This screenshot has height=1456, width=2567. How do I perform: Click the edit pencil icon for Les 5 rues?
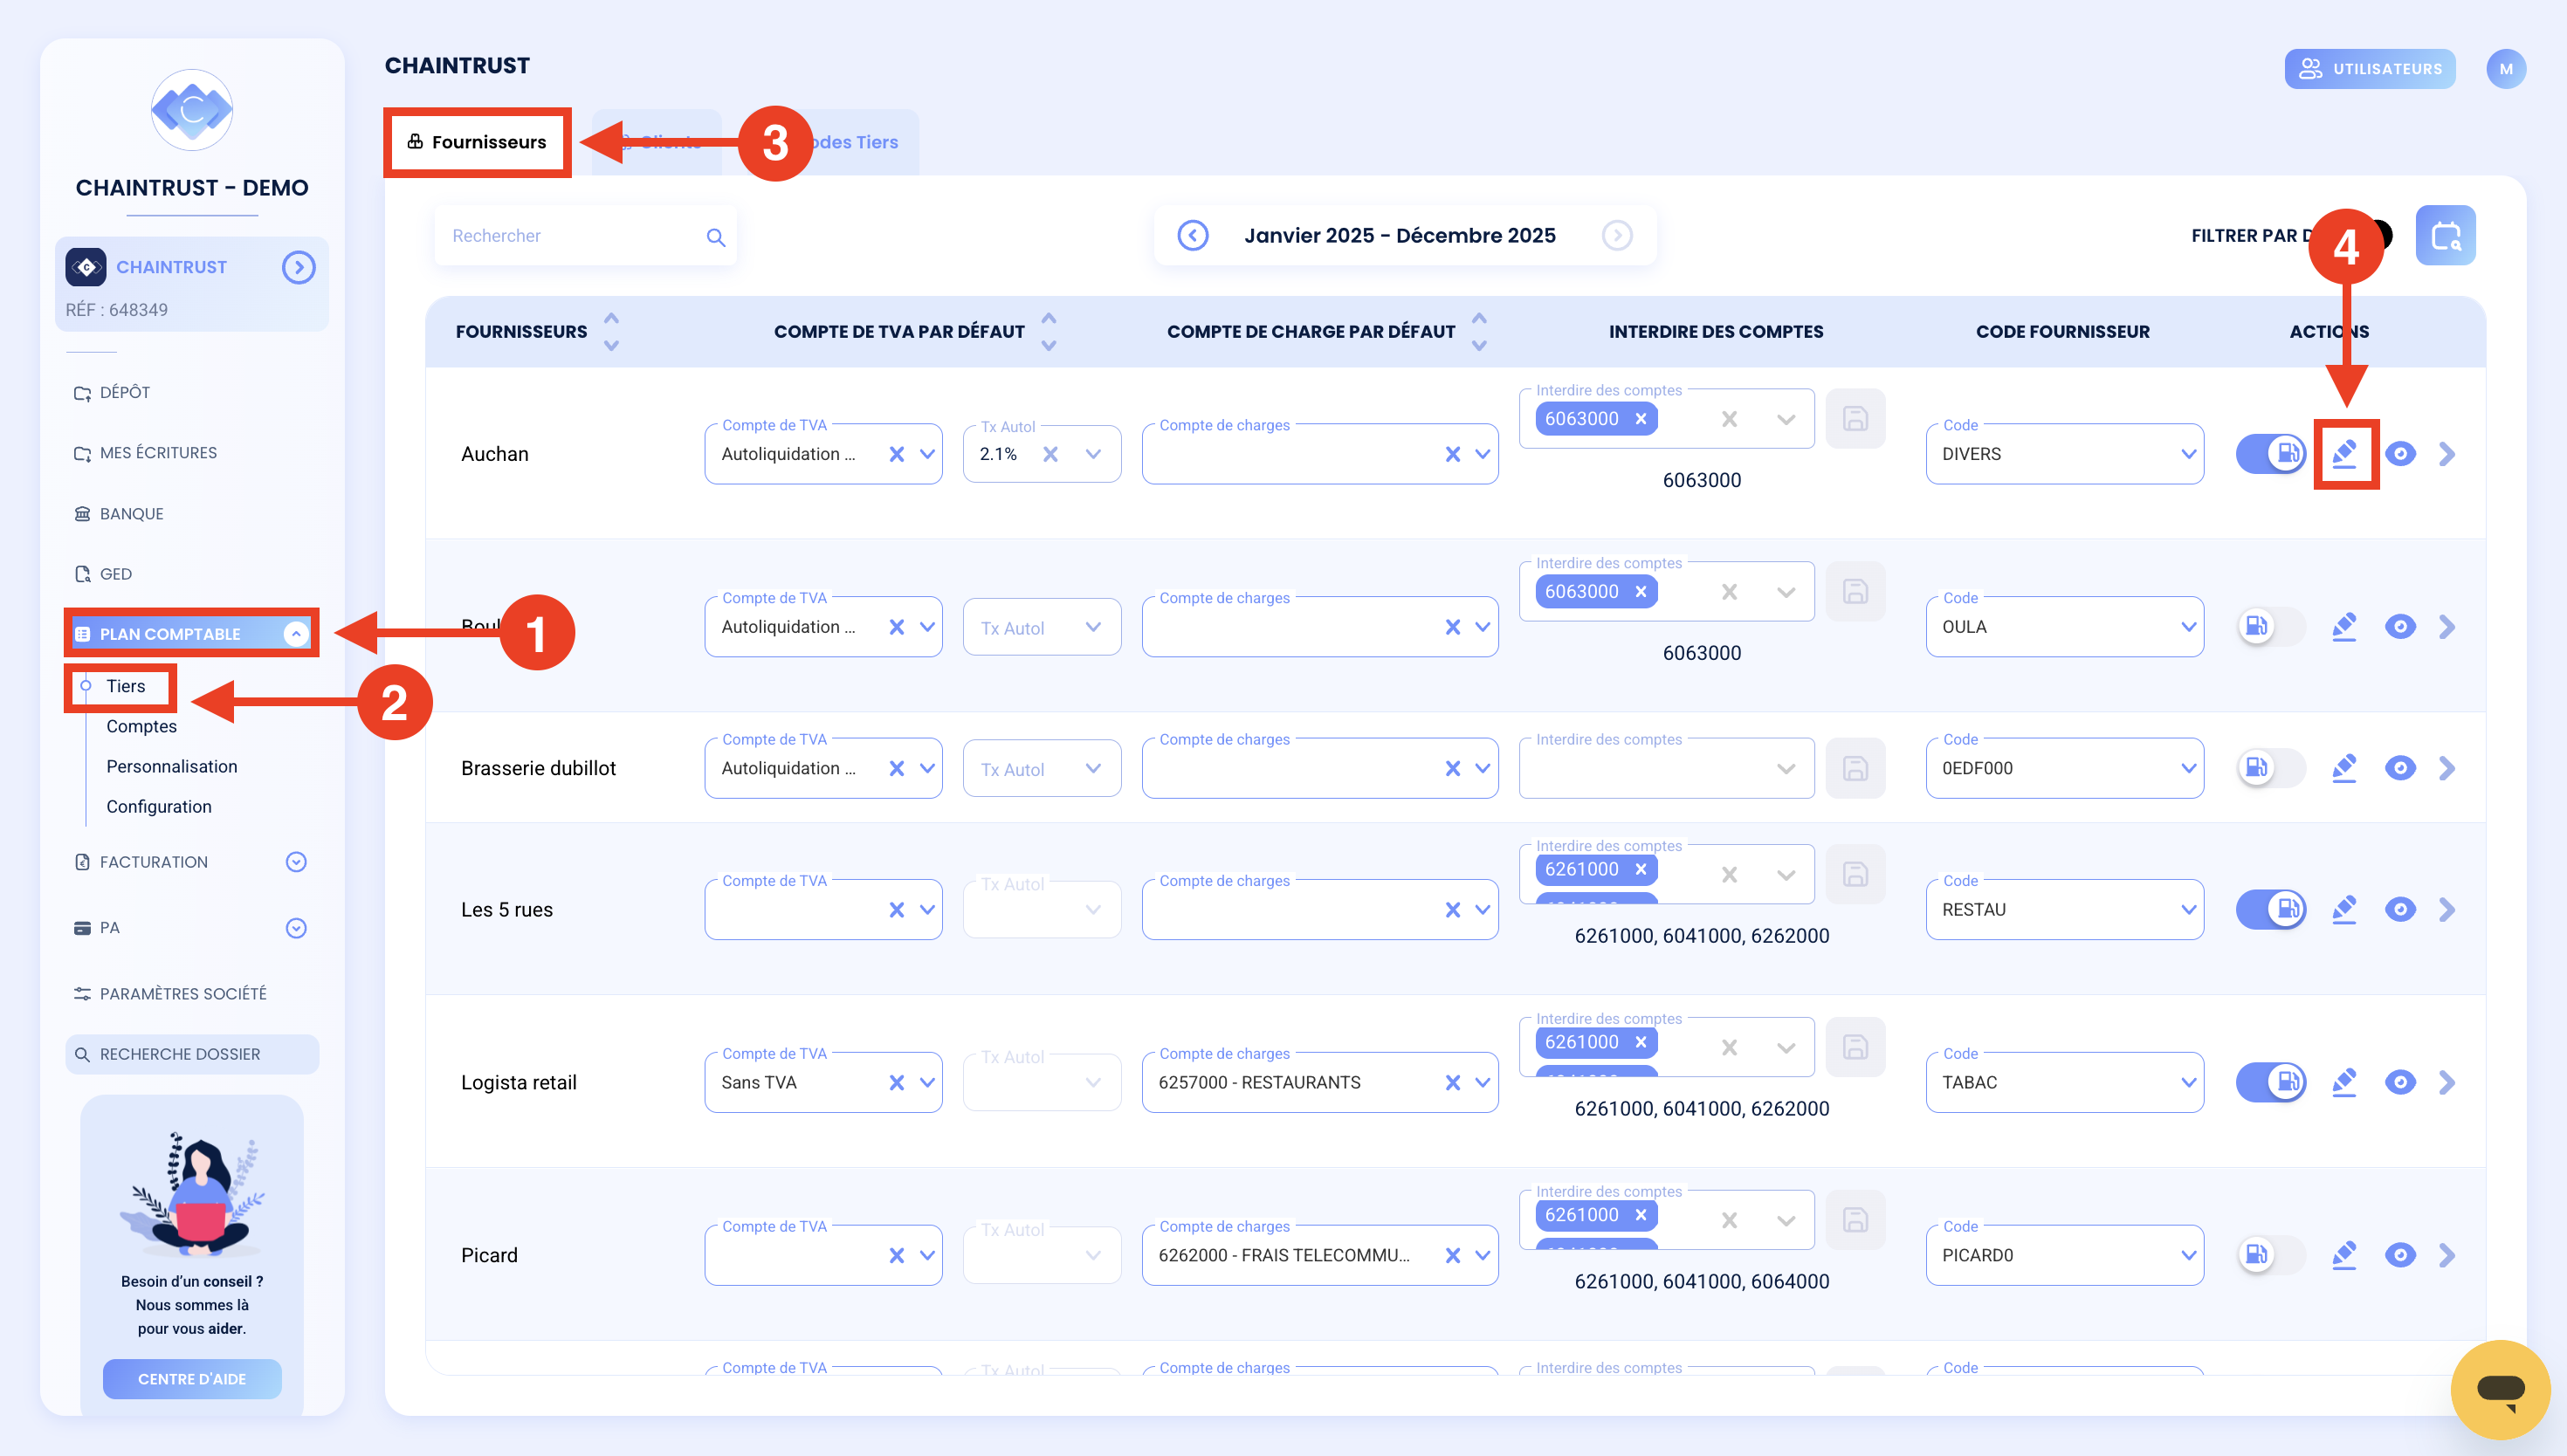pos(2344,909)
